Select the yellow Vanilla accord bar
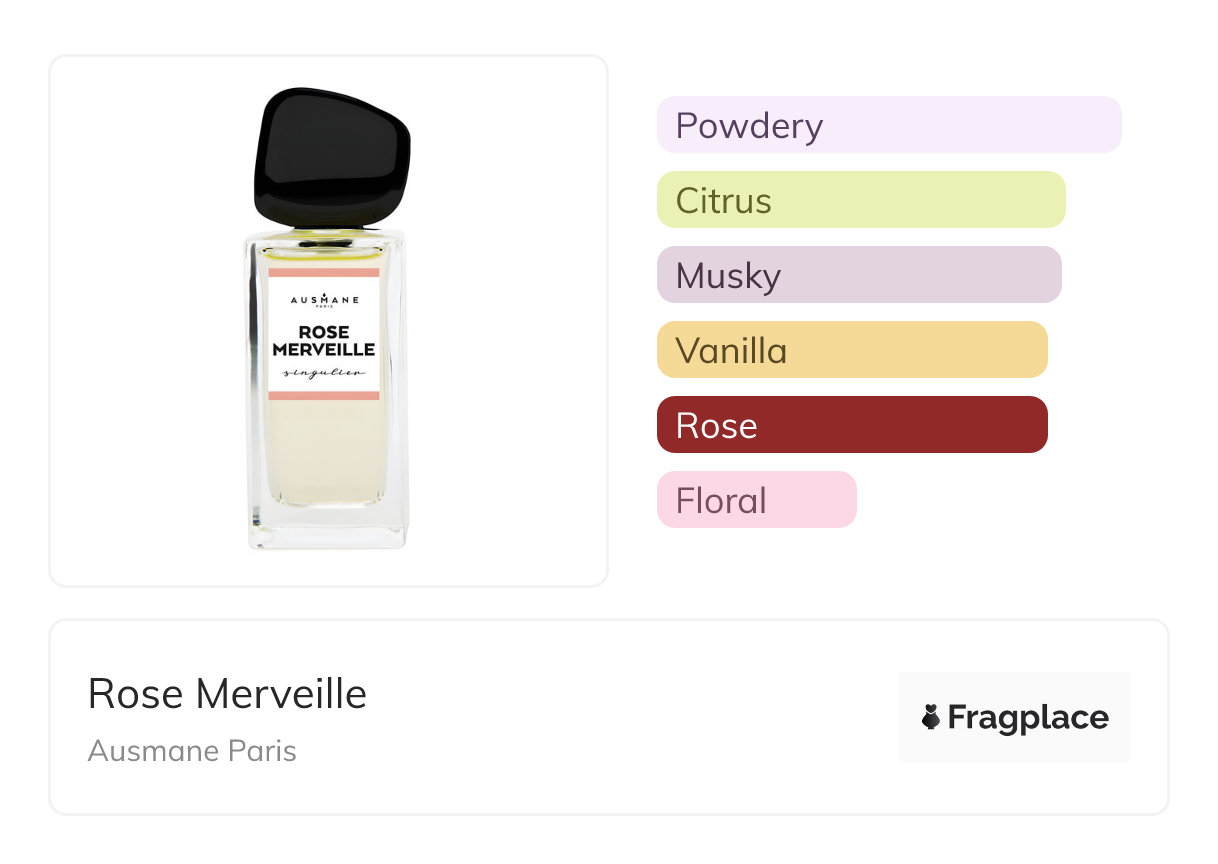This screenshot has width=1218, height=864. click(x=851, y=350)
